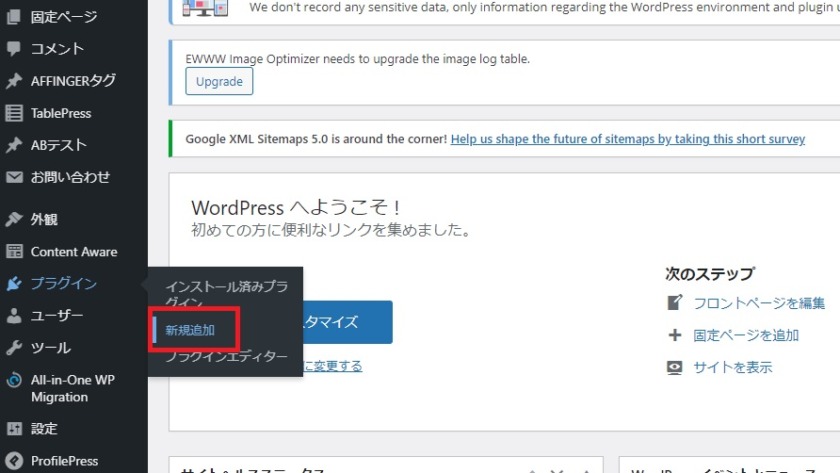Click the 外観 paintbrush icon
840x473 pixels.
14,219
